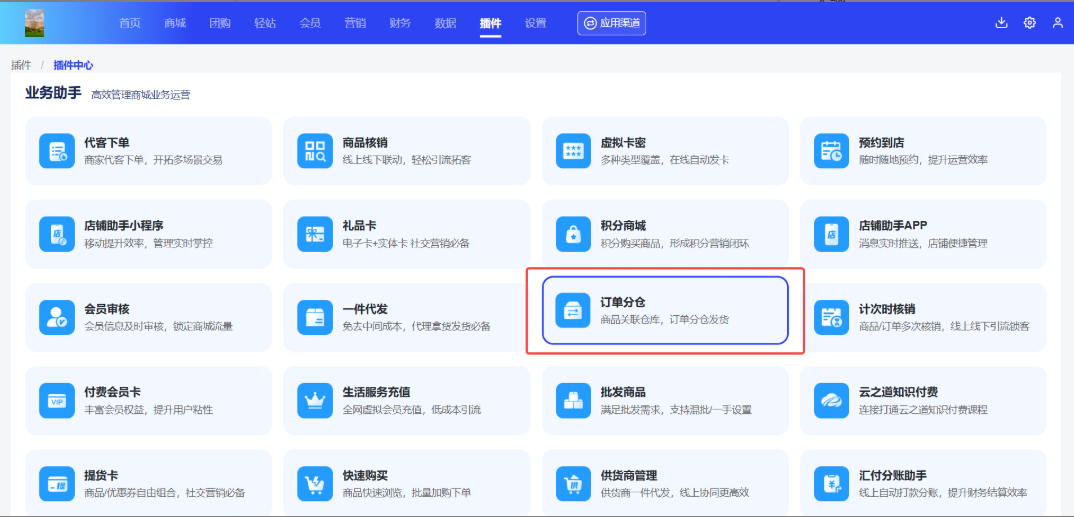Open settings gear icon in header

pos(1029,23)
